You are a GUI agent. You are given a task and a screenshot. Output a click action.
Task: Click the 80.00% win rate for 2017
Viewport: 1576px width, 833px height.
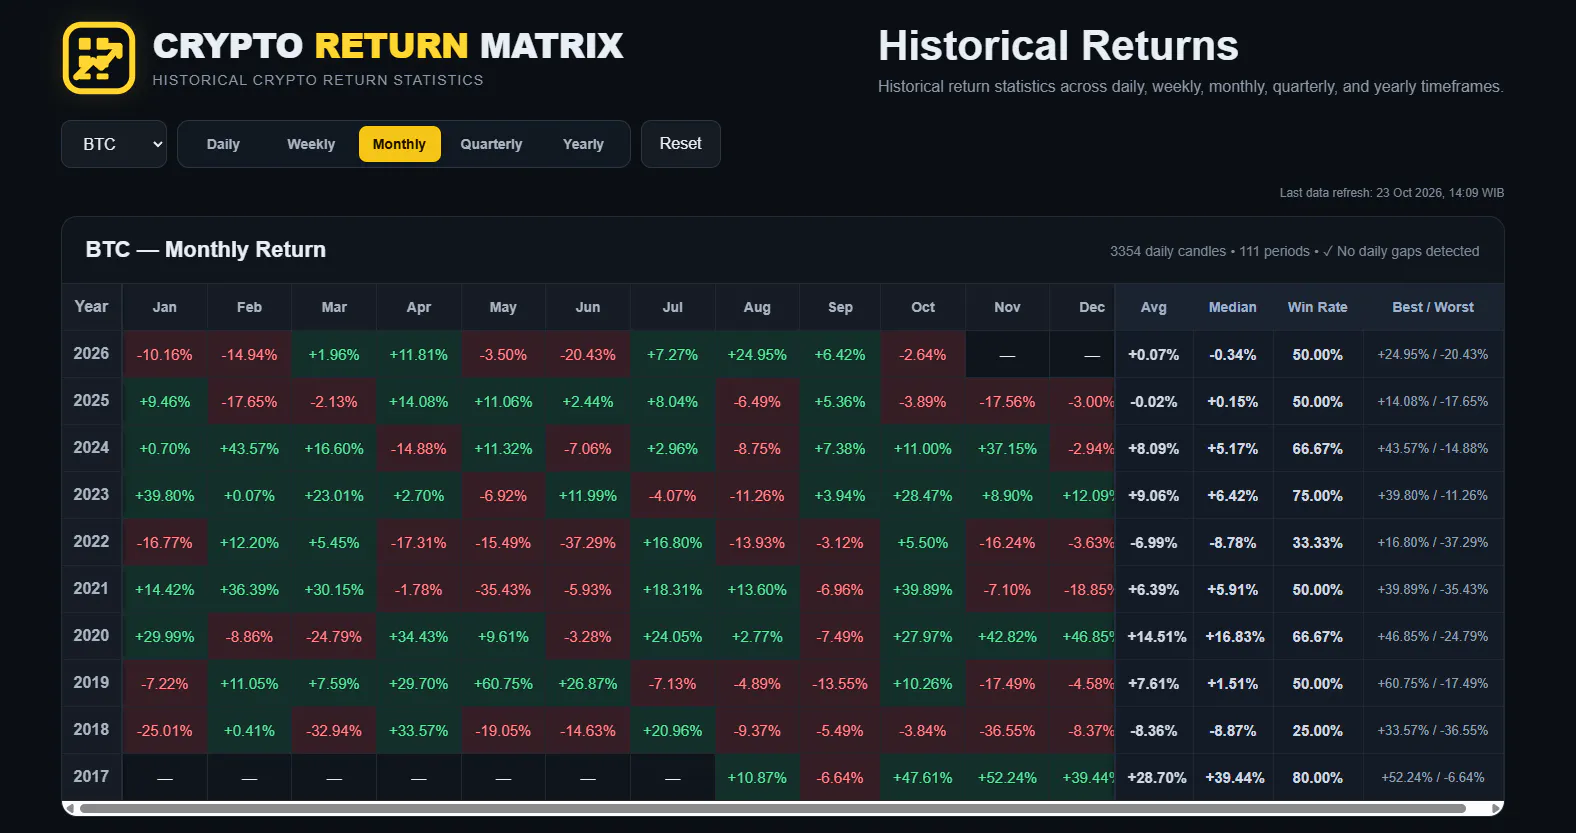(1318, 778)
